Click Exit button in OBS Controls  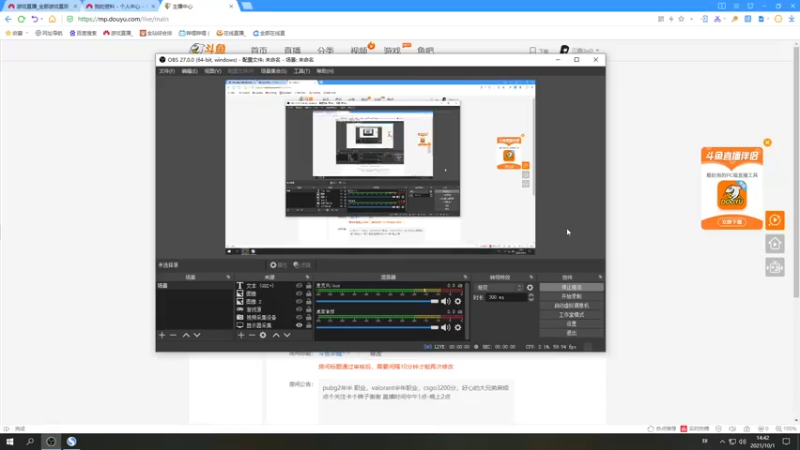(x=571, y=333)
